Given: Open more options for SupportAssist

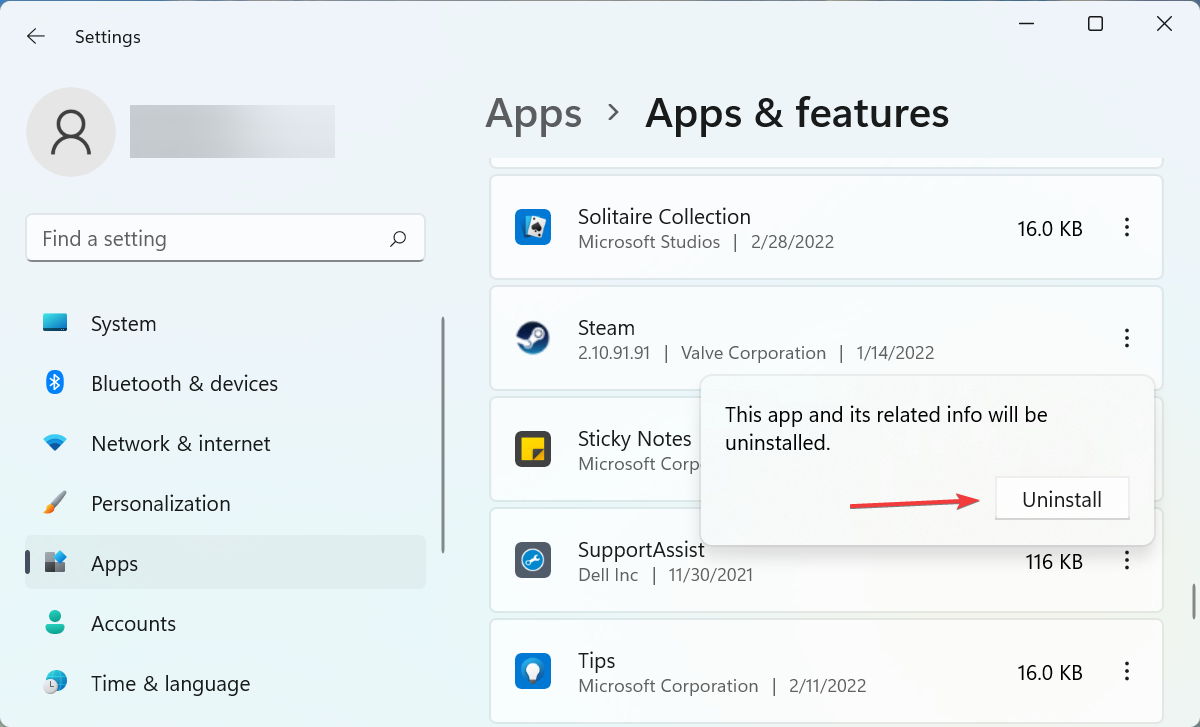Looking at the screenshot, I should [x=1127, y=561].
